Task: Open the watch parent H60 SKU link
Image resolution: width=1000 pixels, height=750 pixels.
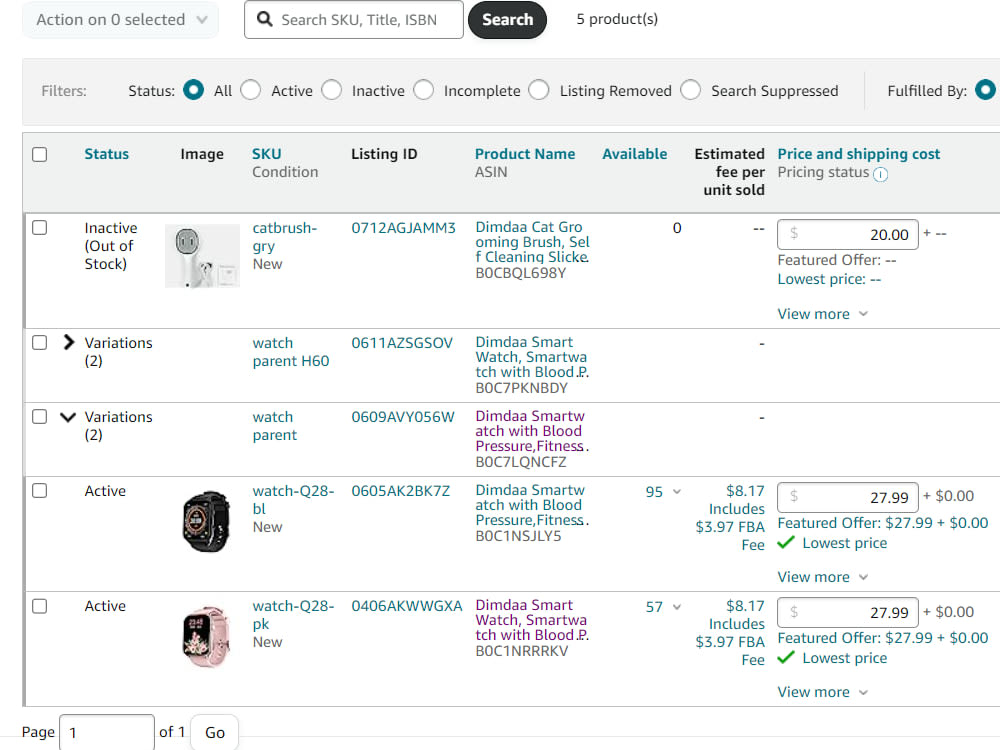Action: (x=291, y=352)
